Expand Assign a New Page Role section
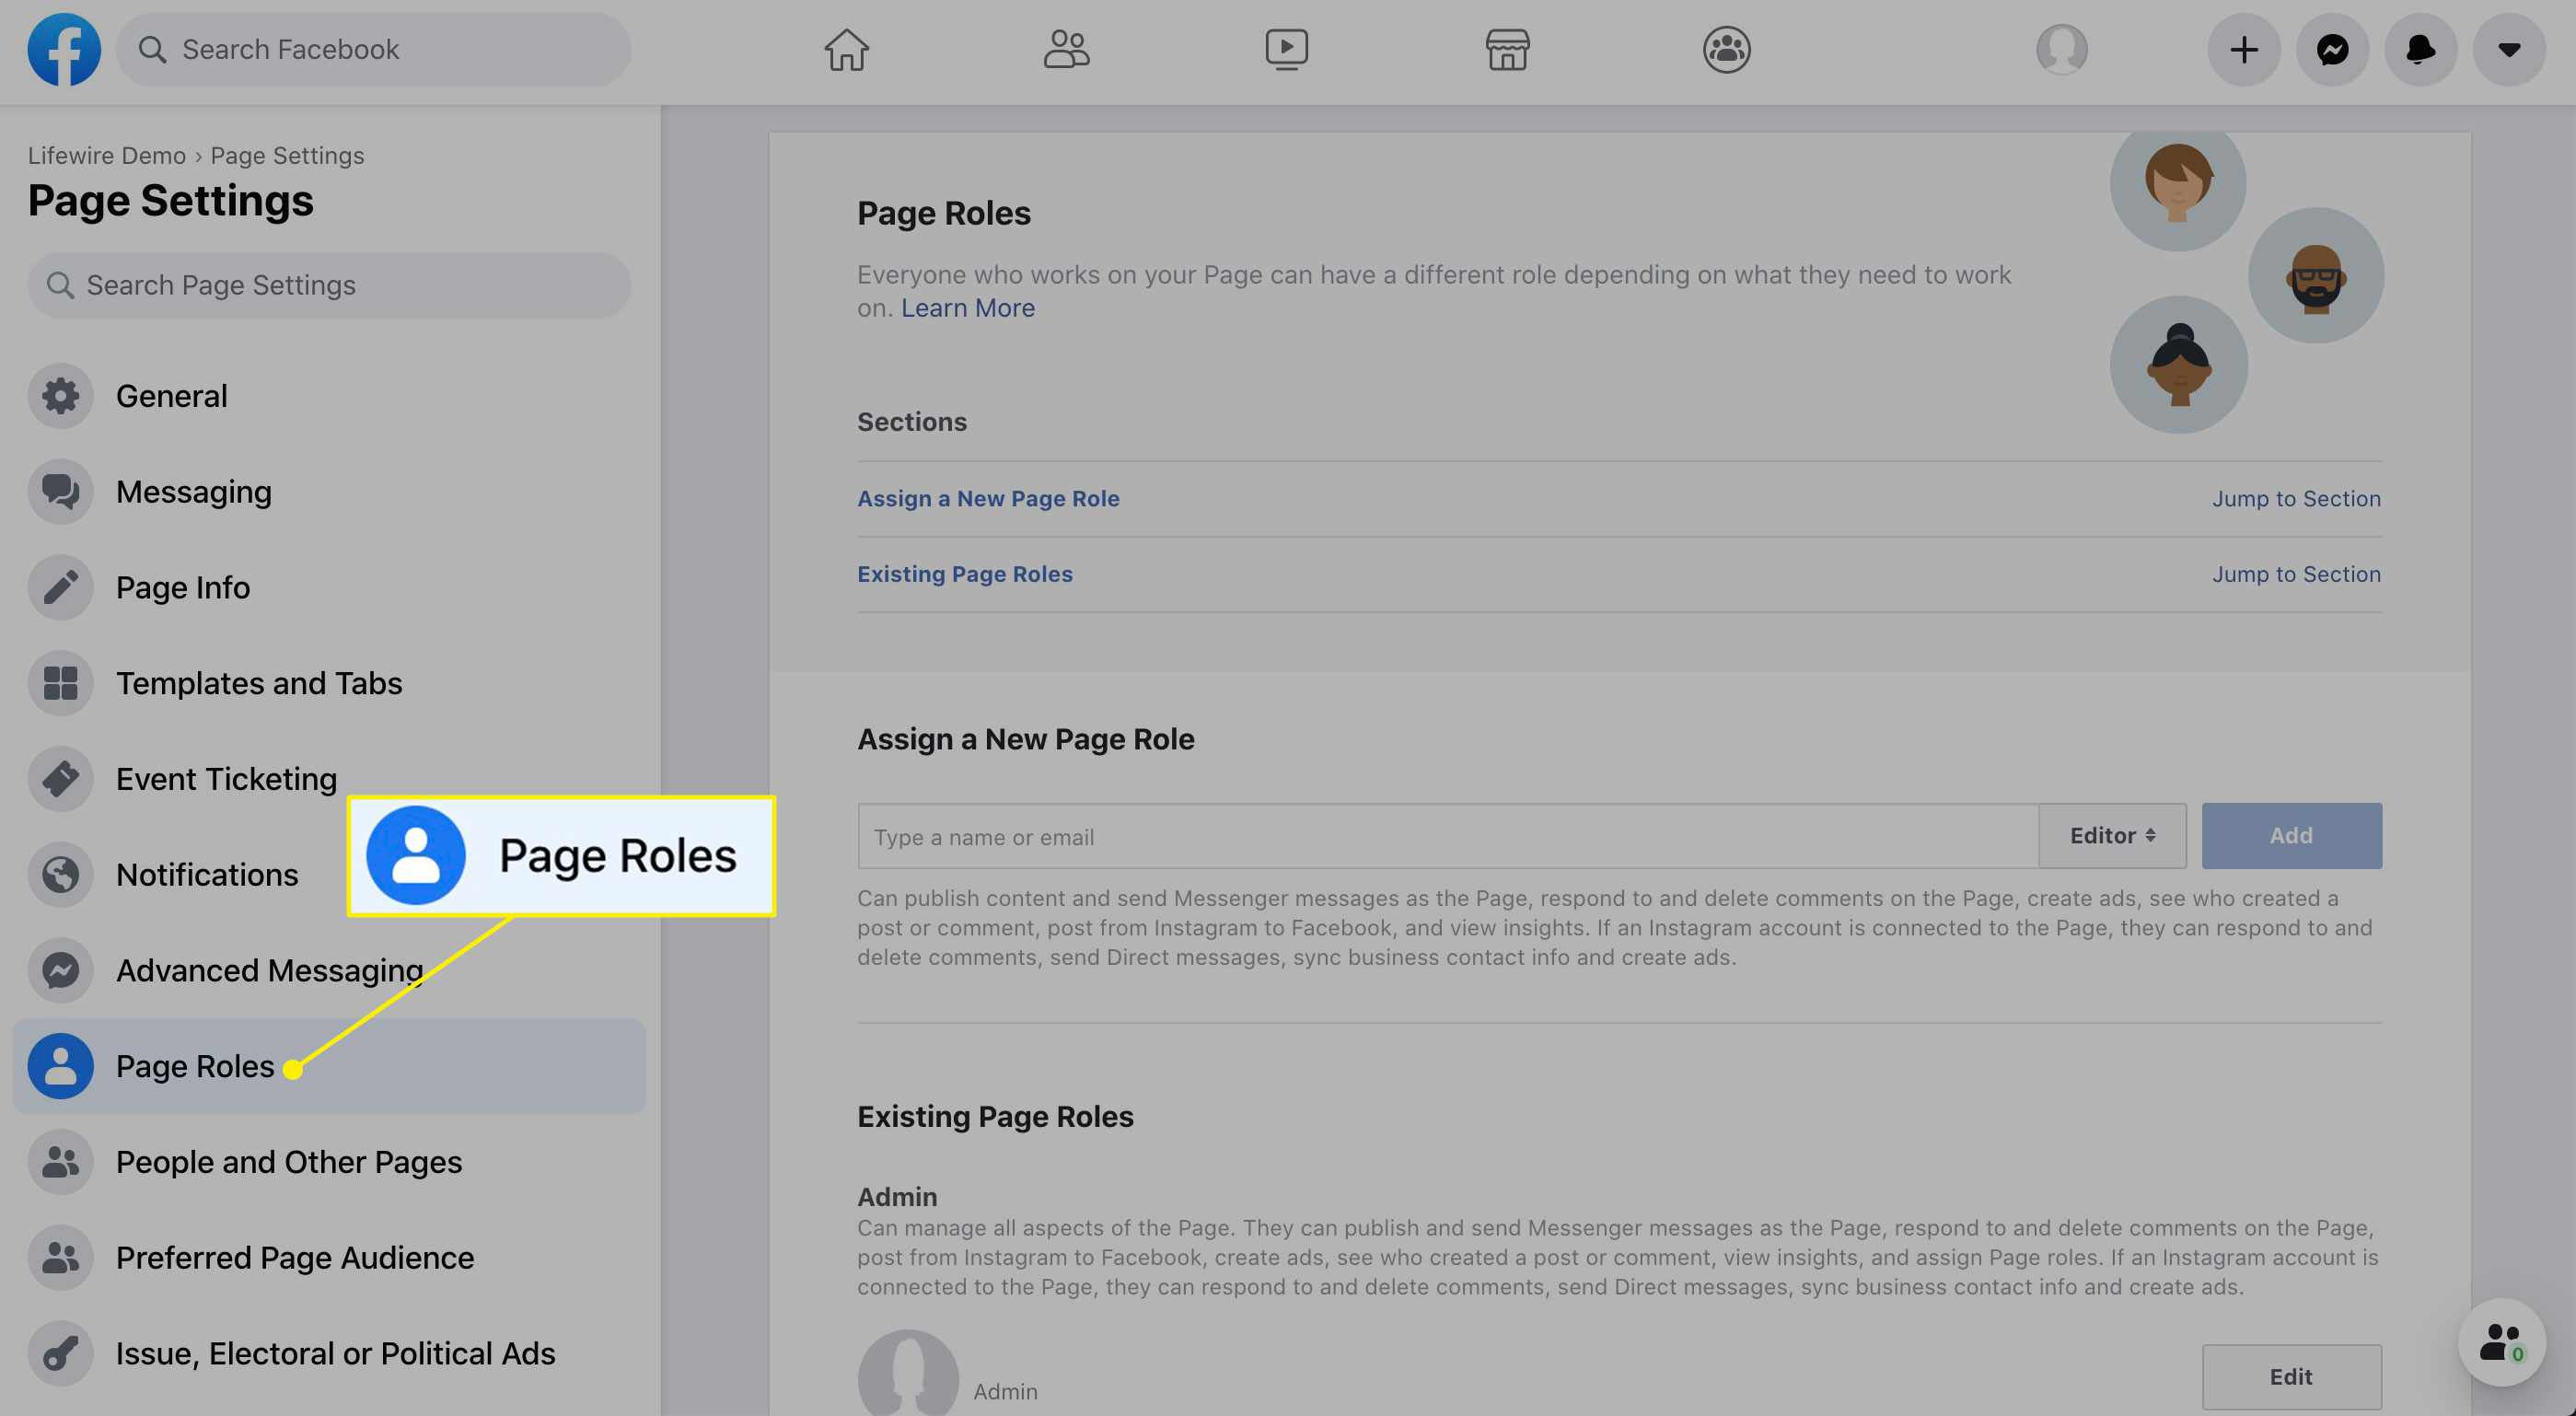This screenshot has height=1416, width=2576. point(988,499)
